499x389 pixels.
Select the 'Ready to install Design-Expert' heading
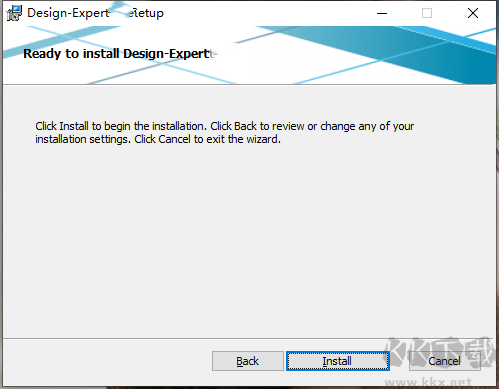(117, 54)
